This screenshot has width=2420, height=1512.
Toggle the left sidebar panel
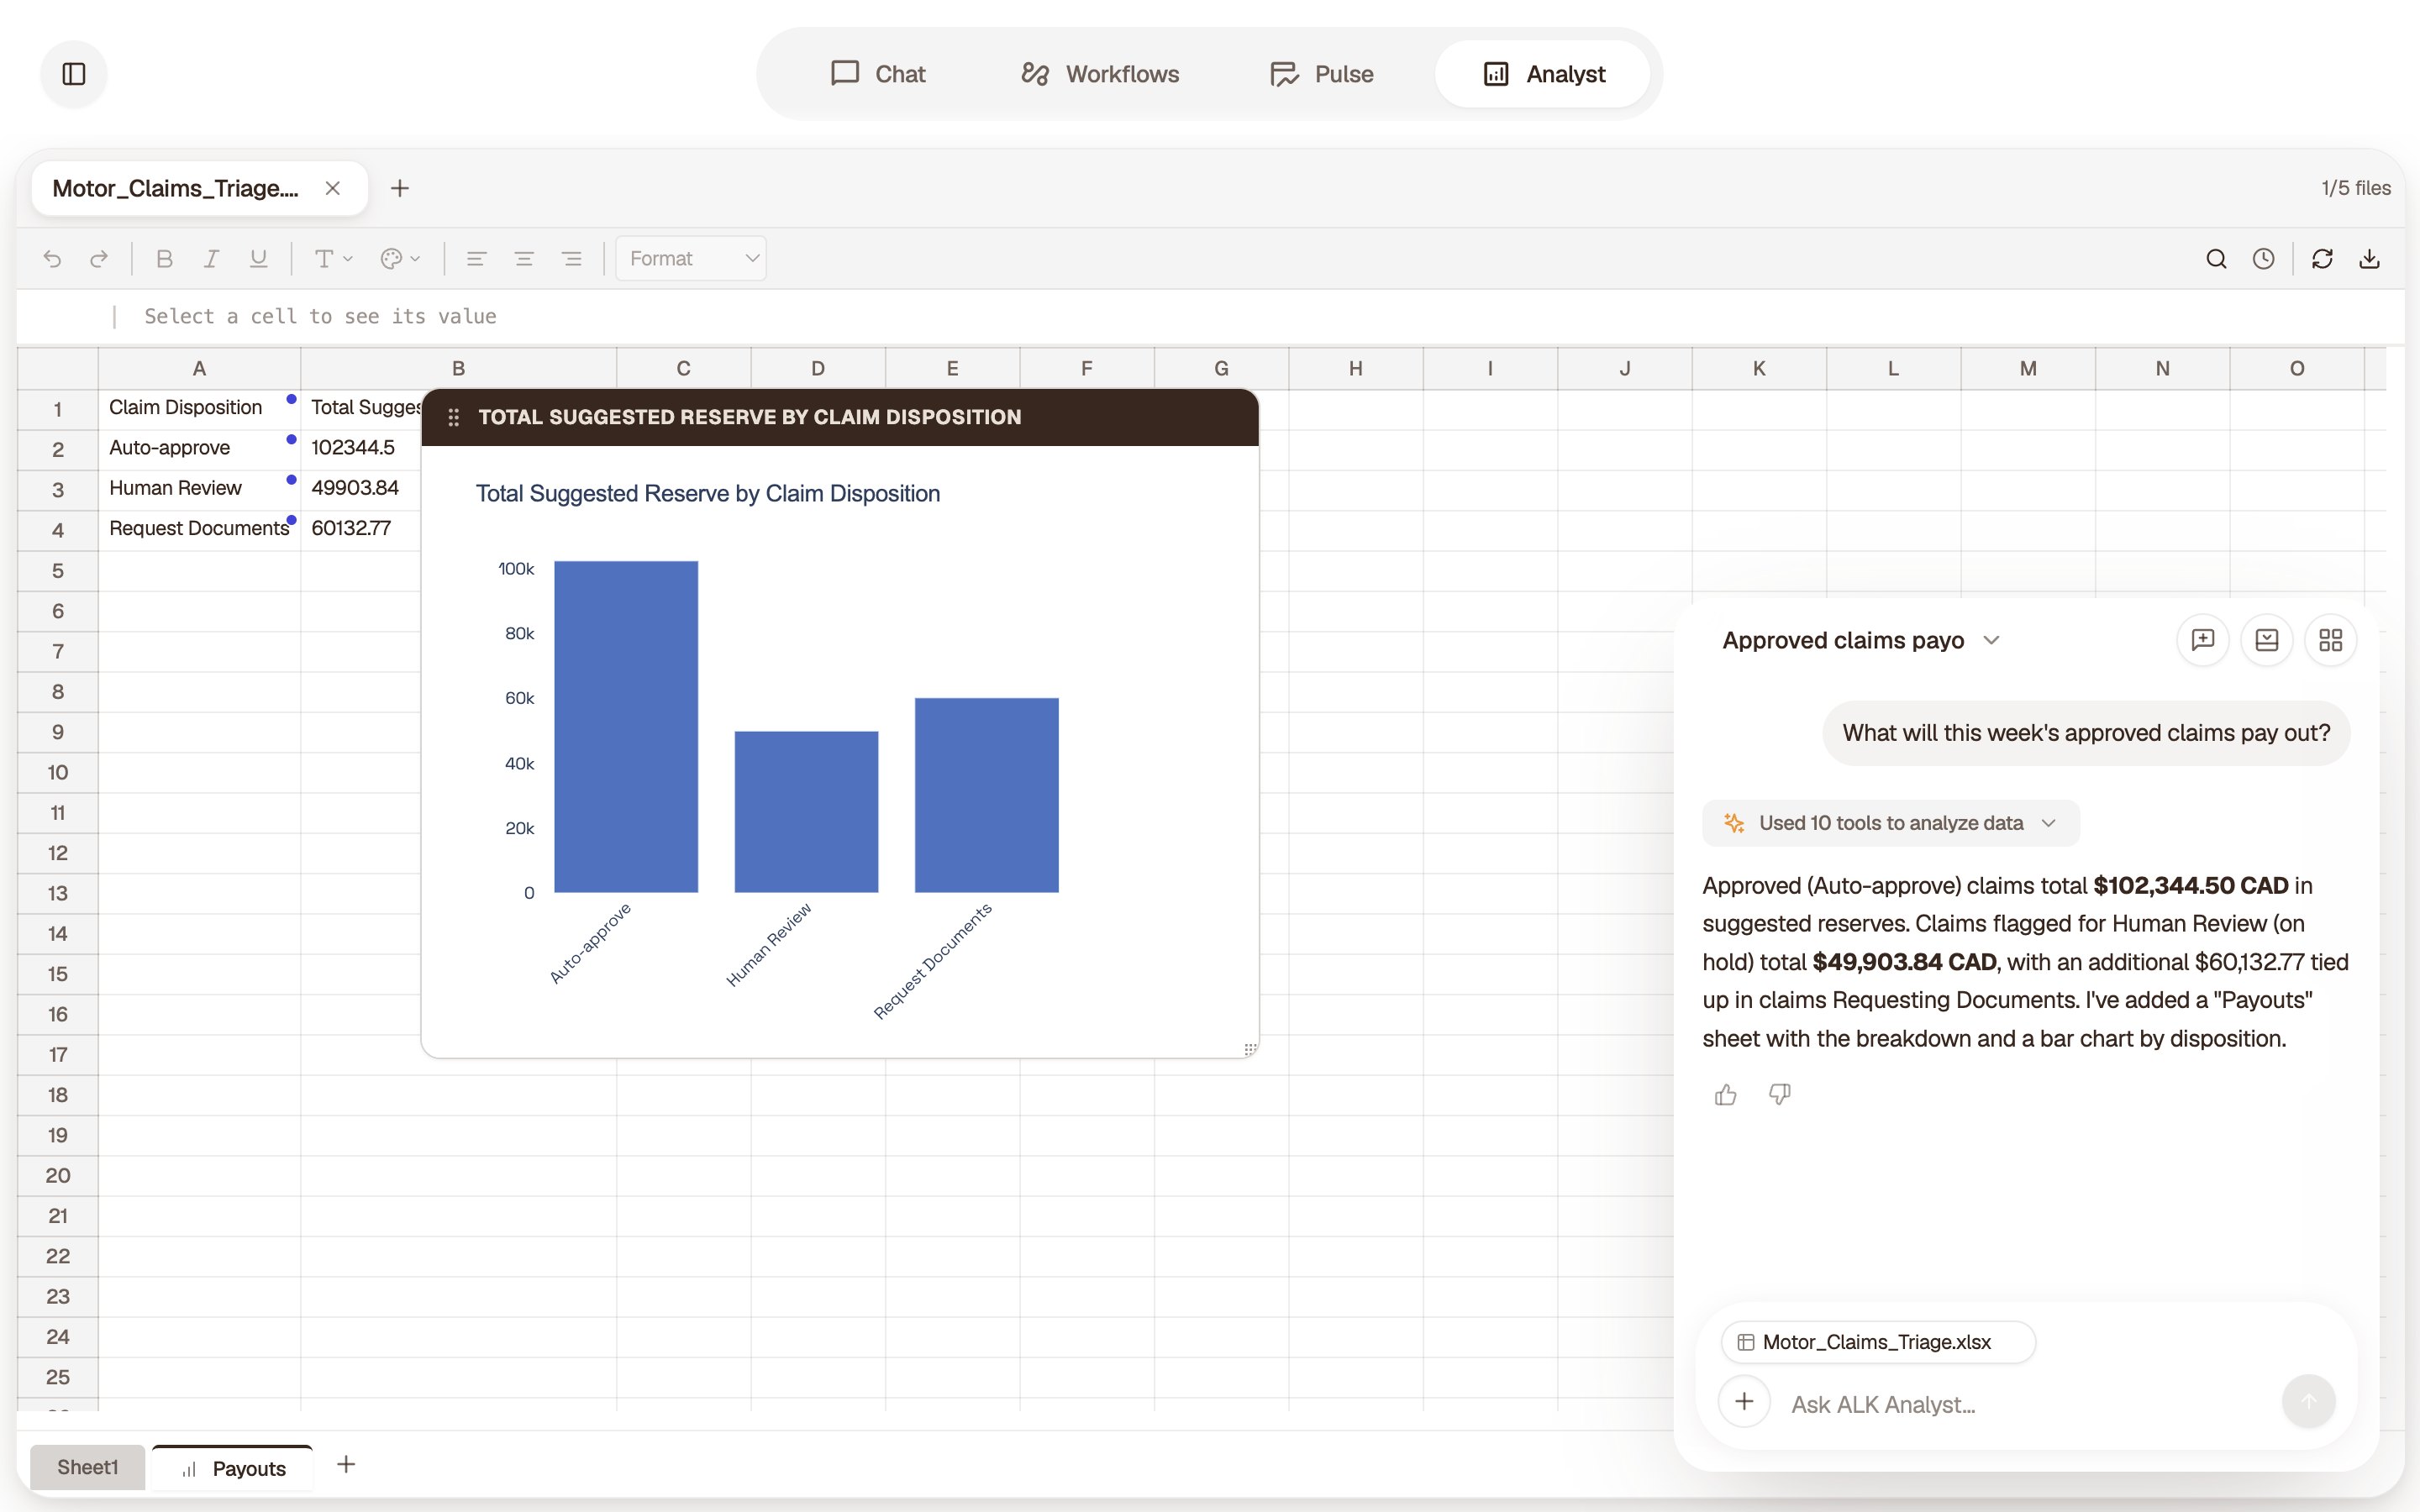coord(74,74)
